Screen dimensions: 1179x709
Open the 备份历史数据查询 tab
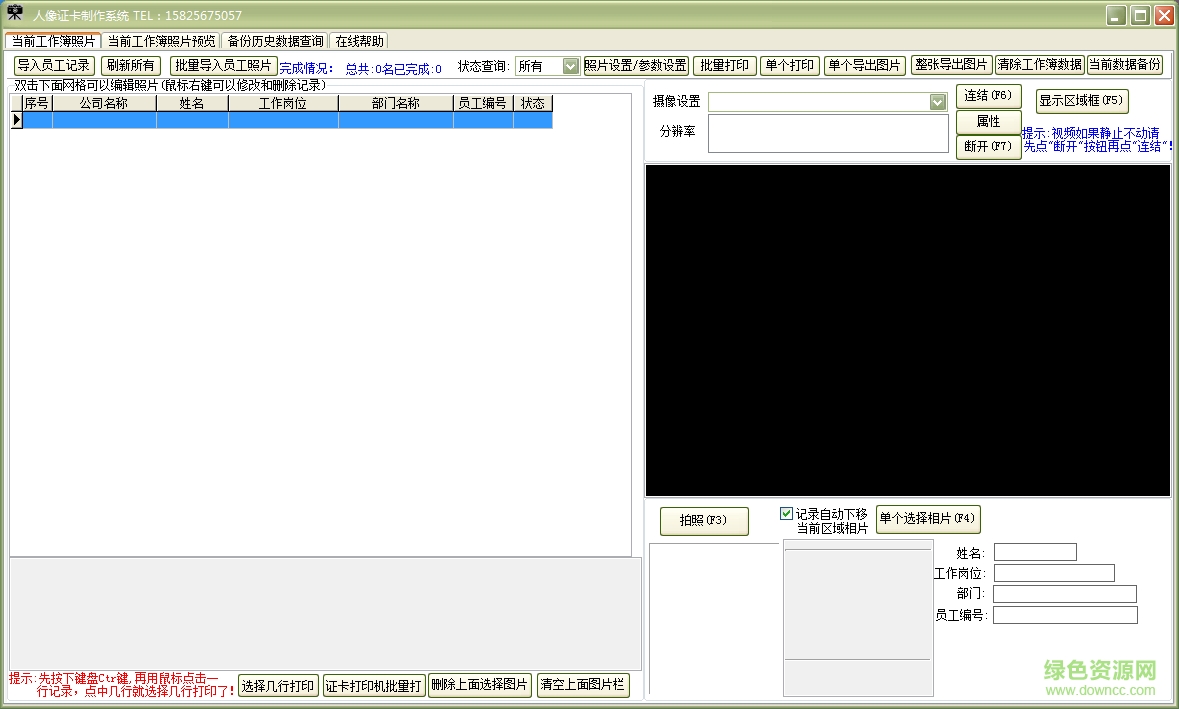(x=275, y=41)
